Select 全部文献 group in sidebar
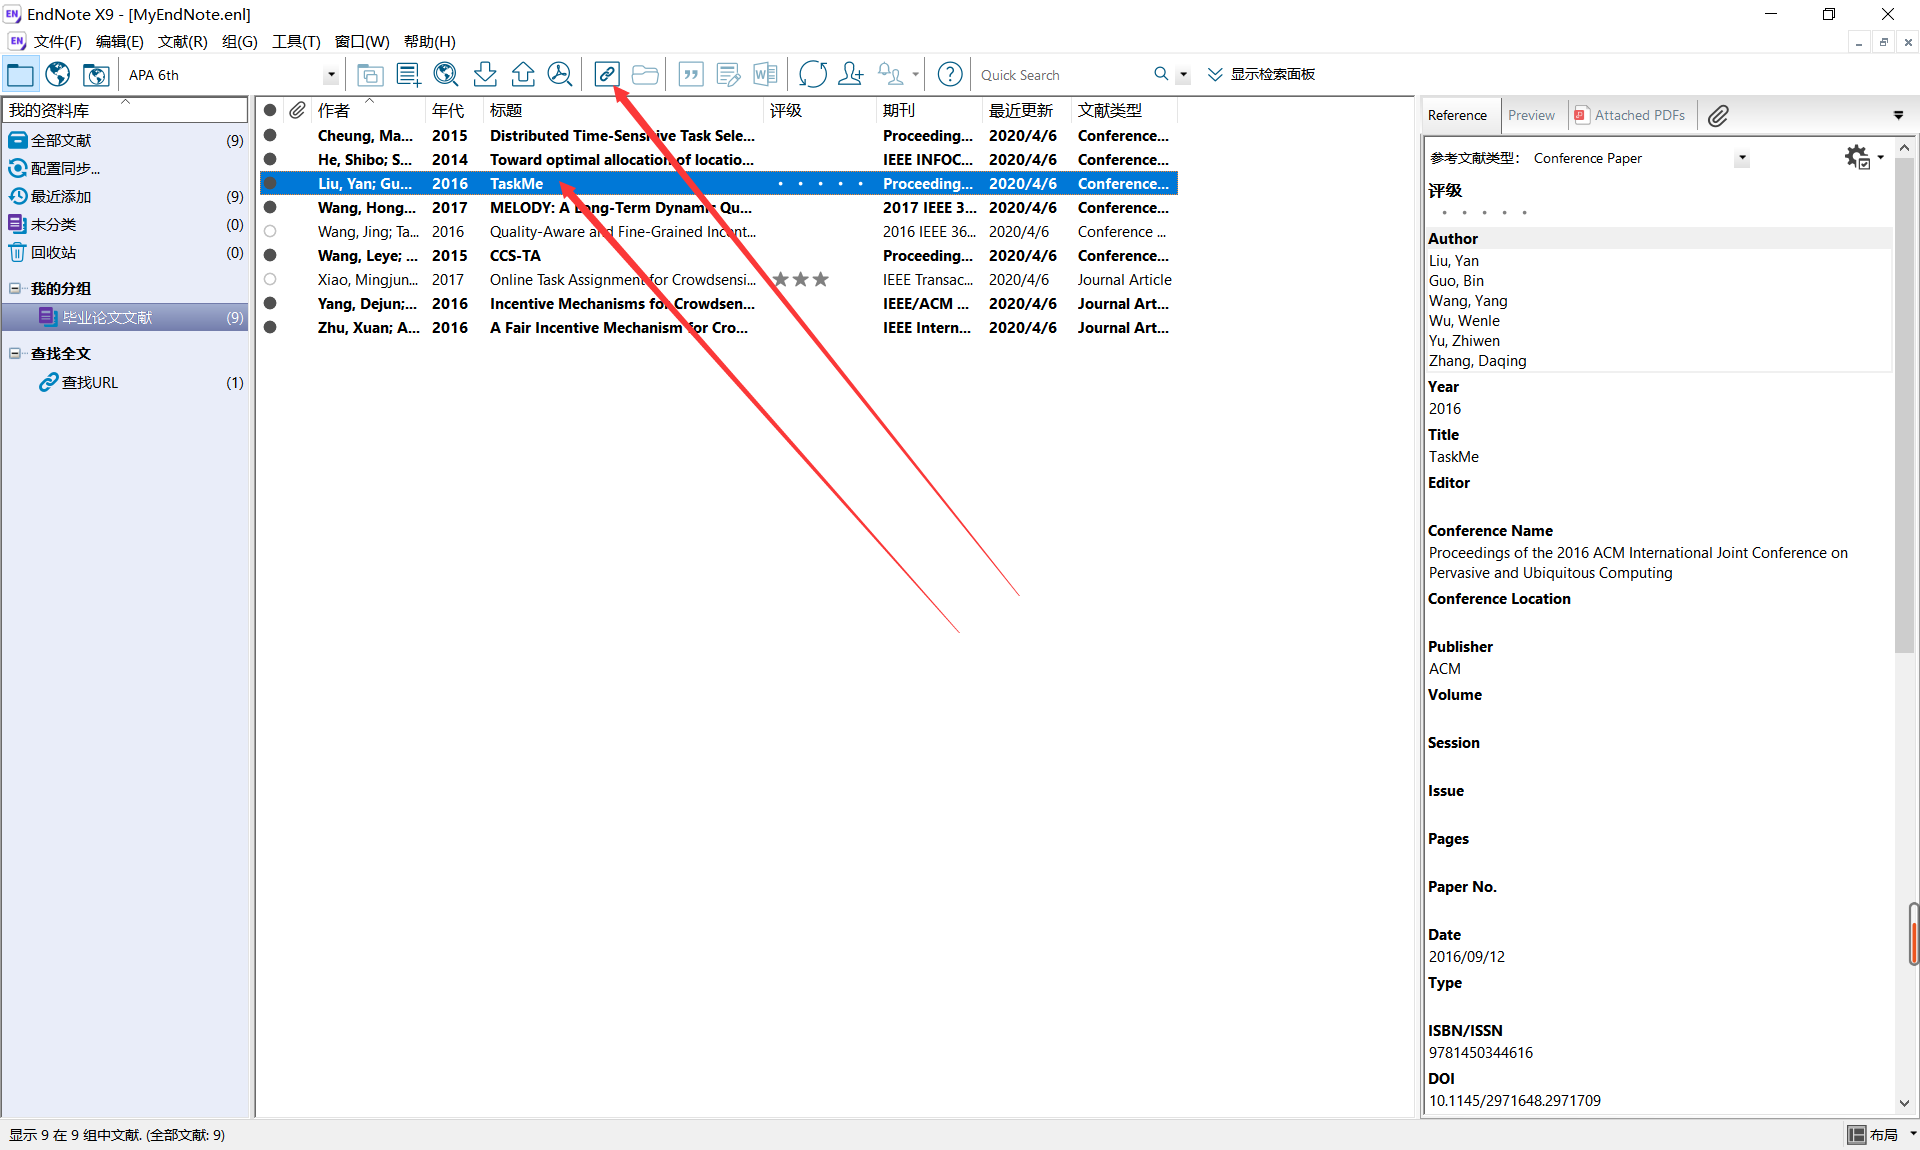The height and width of the screenshot is (1150, 1920). (125, 140)
